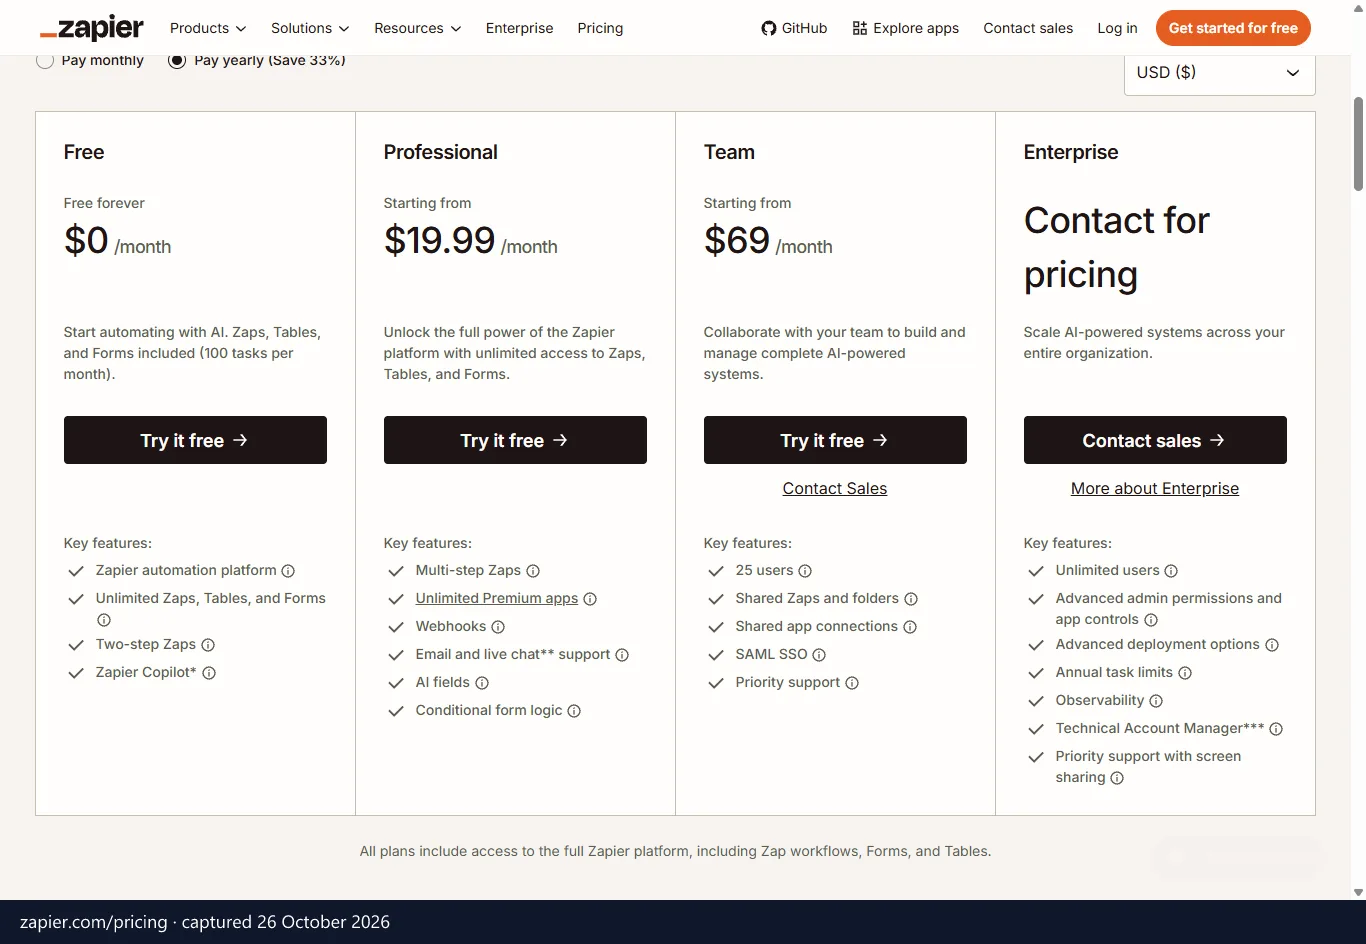Open Webhooks info tooltip icon
The height and width of the screenshot is (944, 1366).
tap(498, 627)
